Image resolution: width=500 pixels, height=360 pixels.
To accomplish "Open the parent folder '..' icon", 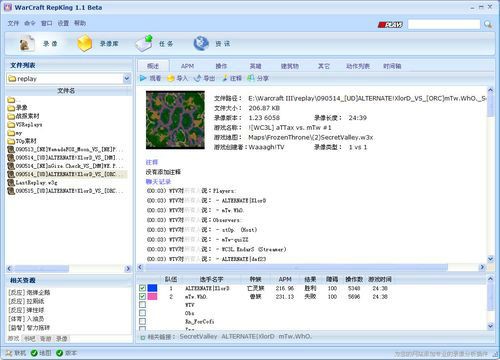I will 11,100.
